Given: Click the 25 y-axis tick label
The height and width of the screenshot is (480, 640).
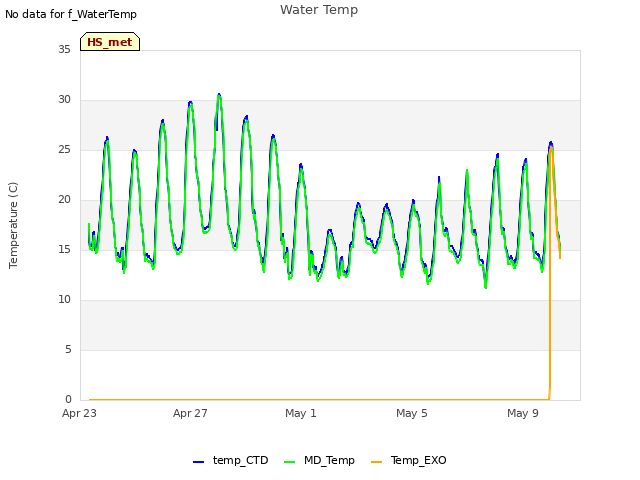Looking at the screenshot, I should [64, 149].
